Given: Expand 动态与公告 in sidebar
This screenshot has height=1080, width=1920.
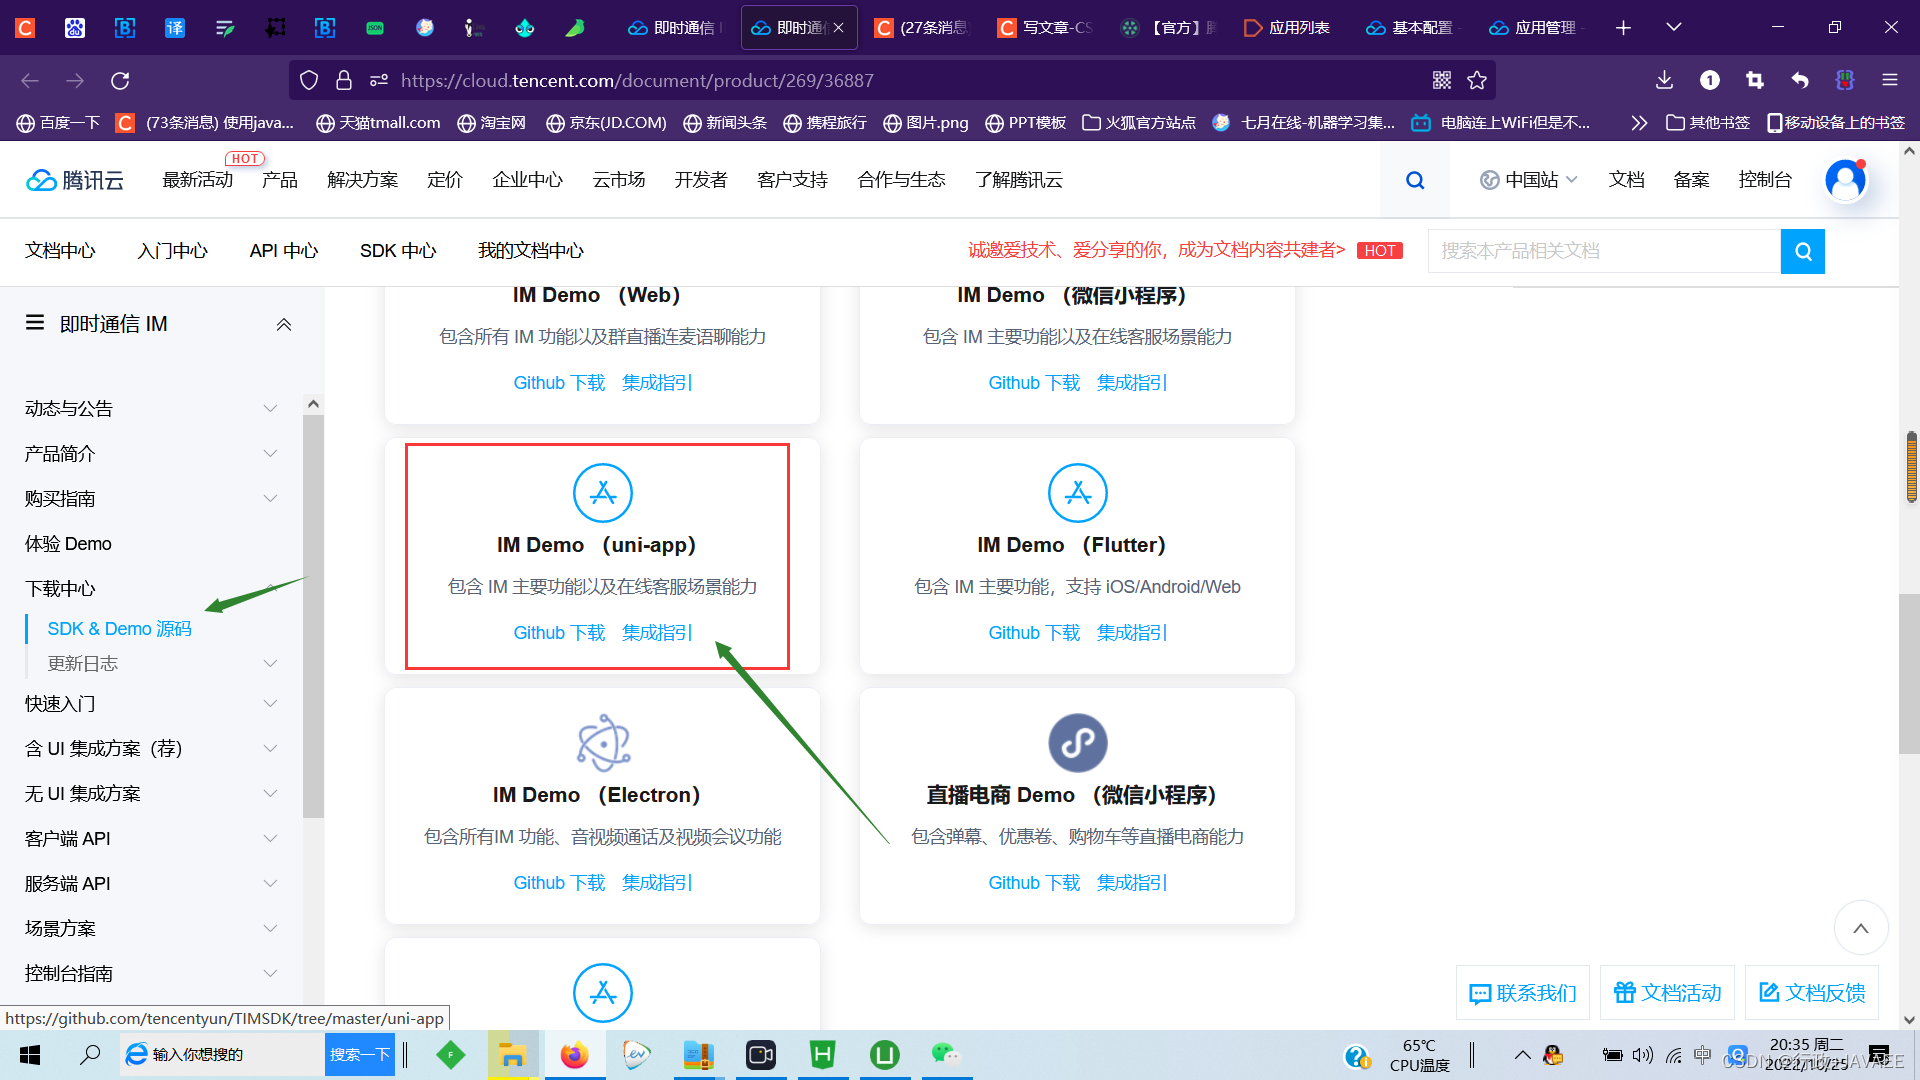Looking at the screenshot, I should (x=270, y=408).
